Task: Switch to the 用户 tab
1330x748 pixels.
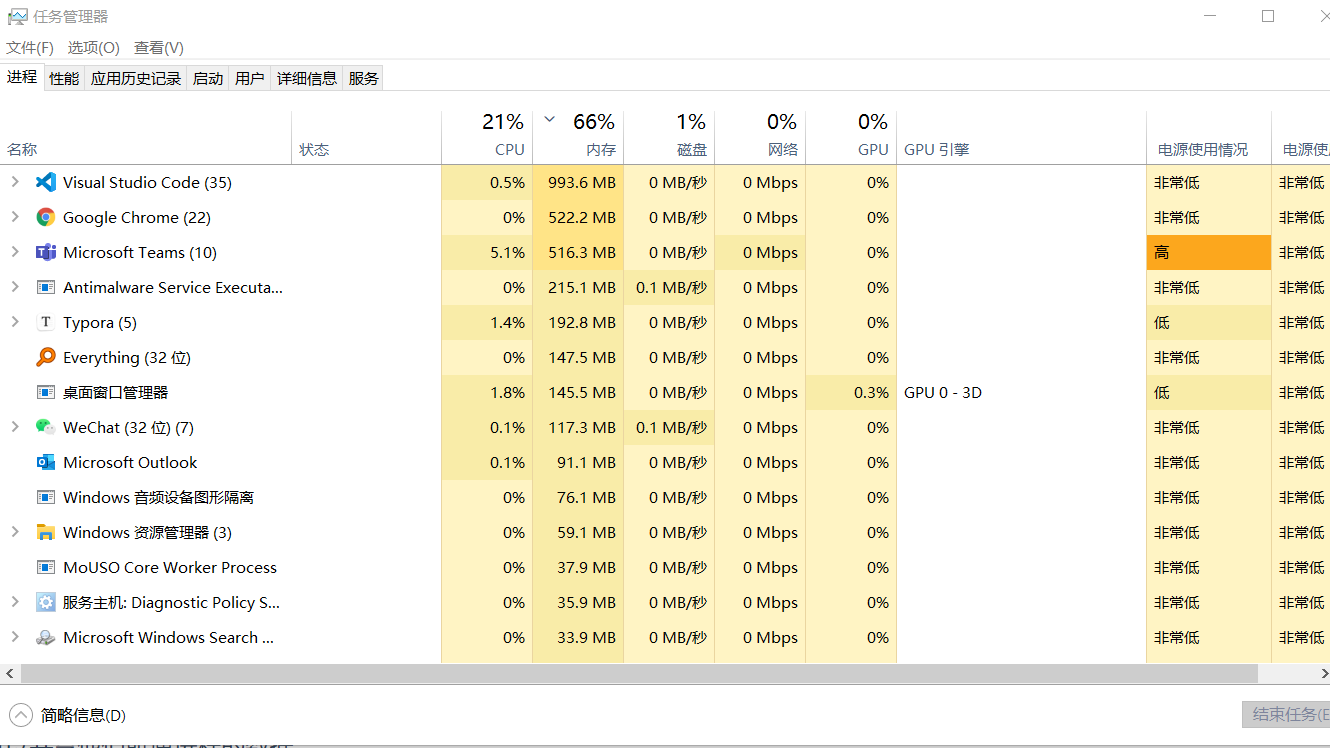Action: pos(250,78)
